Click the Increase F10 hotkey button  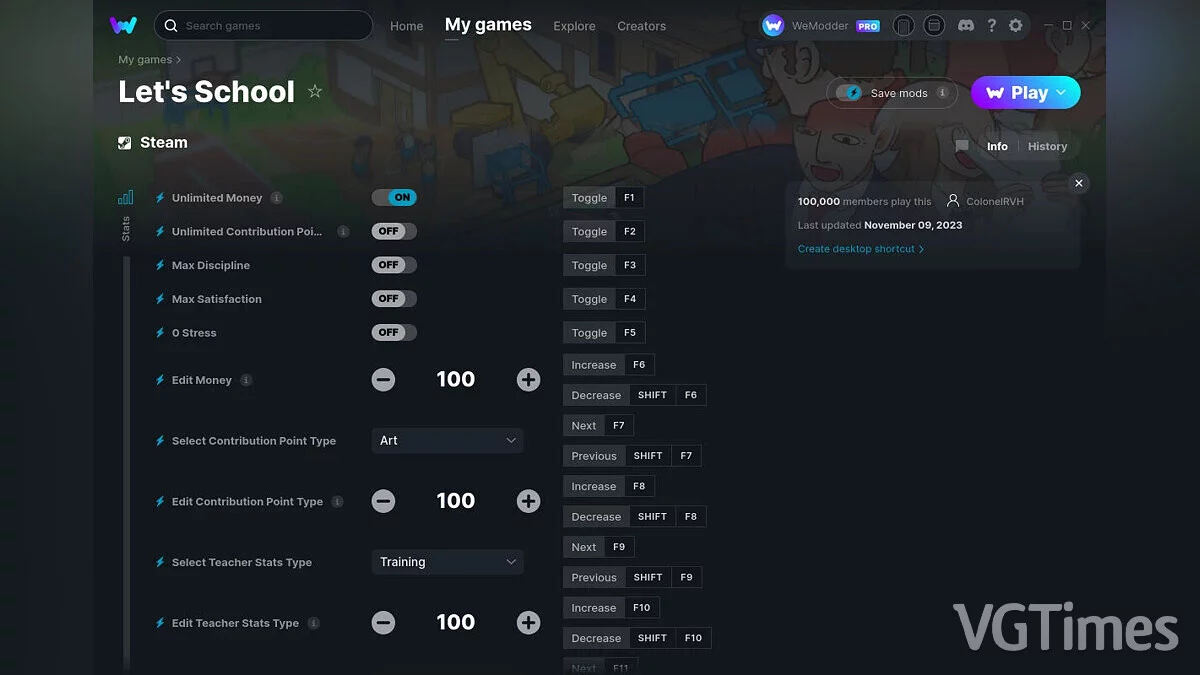(x=611, y=608)
